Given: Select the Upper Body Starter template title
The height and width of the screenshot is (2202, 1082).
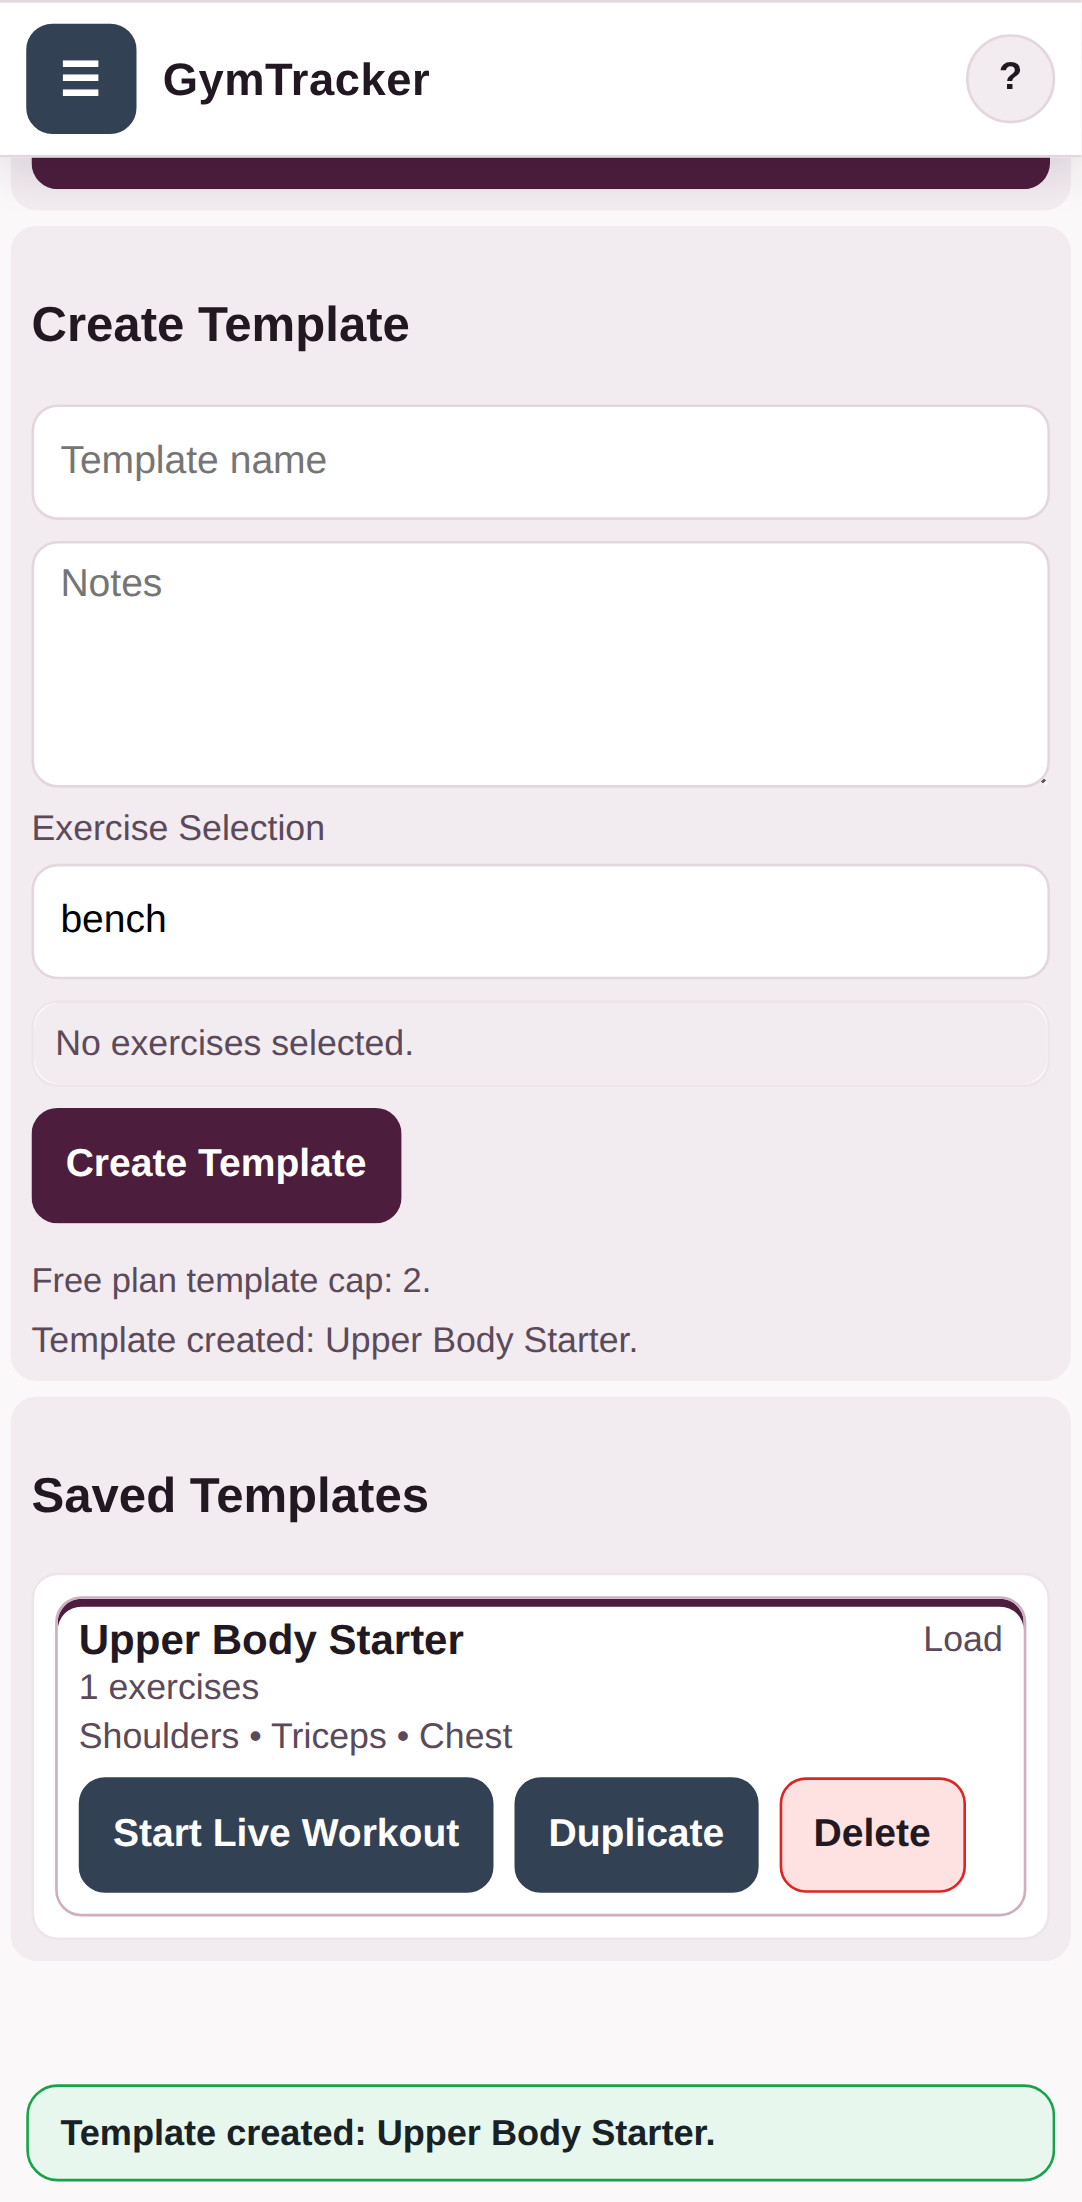Looking at the screenshot, I should pyautogui.click(x=271, y=1640).
